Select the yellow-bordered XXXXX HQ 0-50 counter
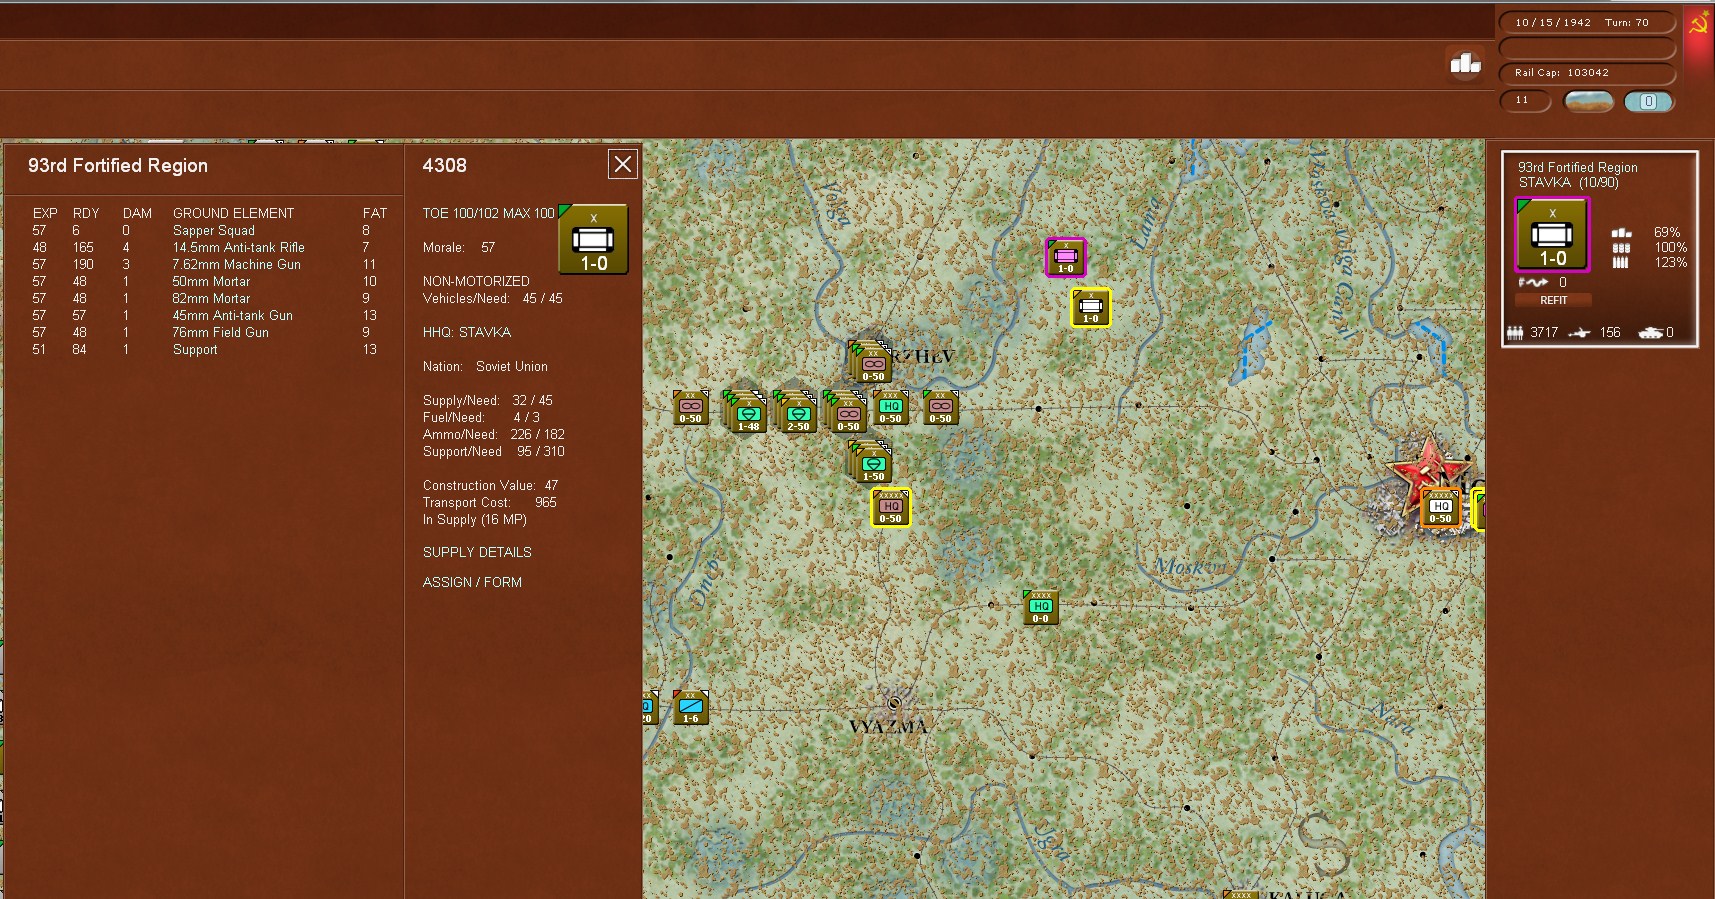The width and height of the screenshot is (1715, 899). coord(891,507)
